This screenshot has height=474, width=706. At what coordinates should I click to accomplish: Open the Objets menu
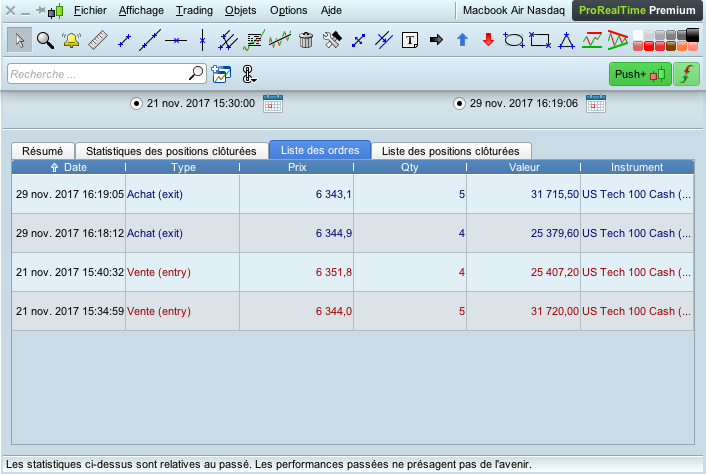pyautogui.click(x=240, y=10)
